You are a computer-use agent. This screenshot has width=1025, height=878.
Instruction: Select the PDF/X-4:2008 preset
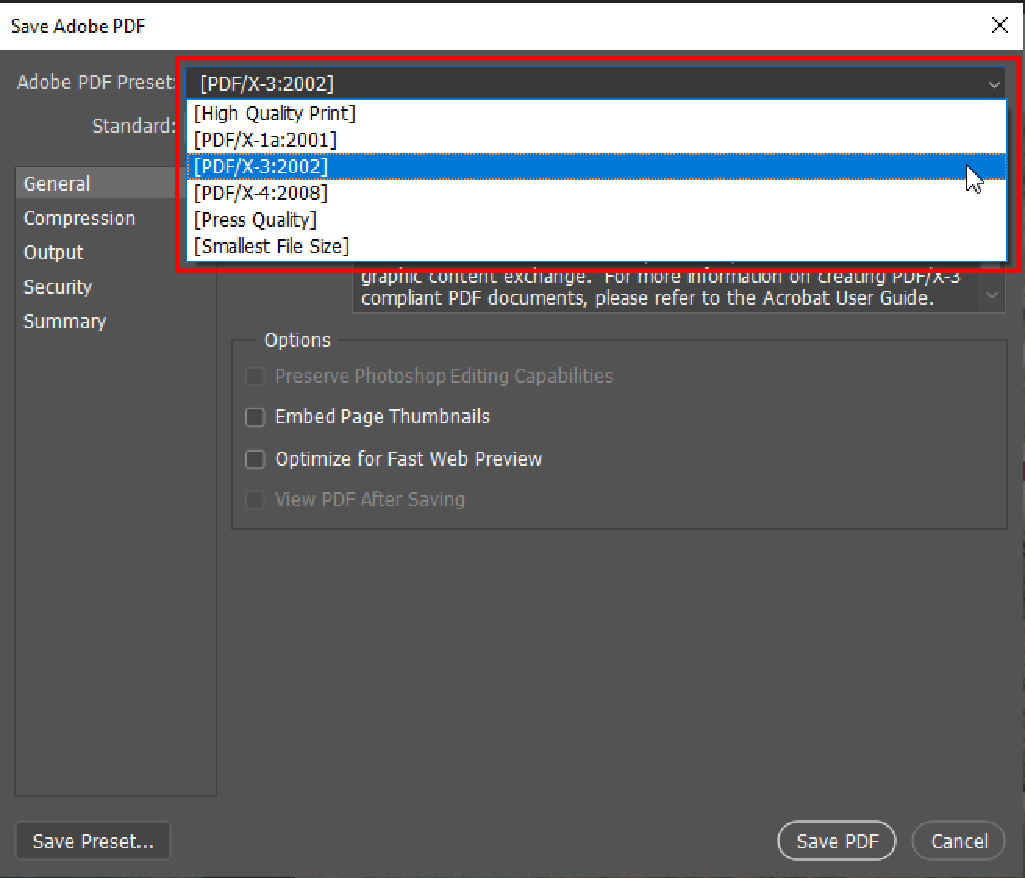pyautogui.click(x=261, y=192)
